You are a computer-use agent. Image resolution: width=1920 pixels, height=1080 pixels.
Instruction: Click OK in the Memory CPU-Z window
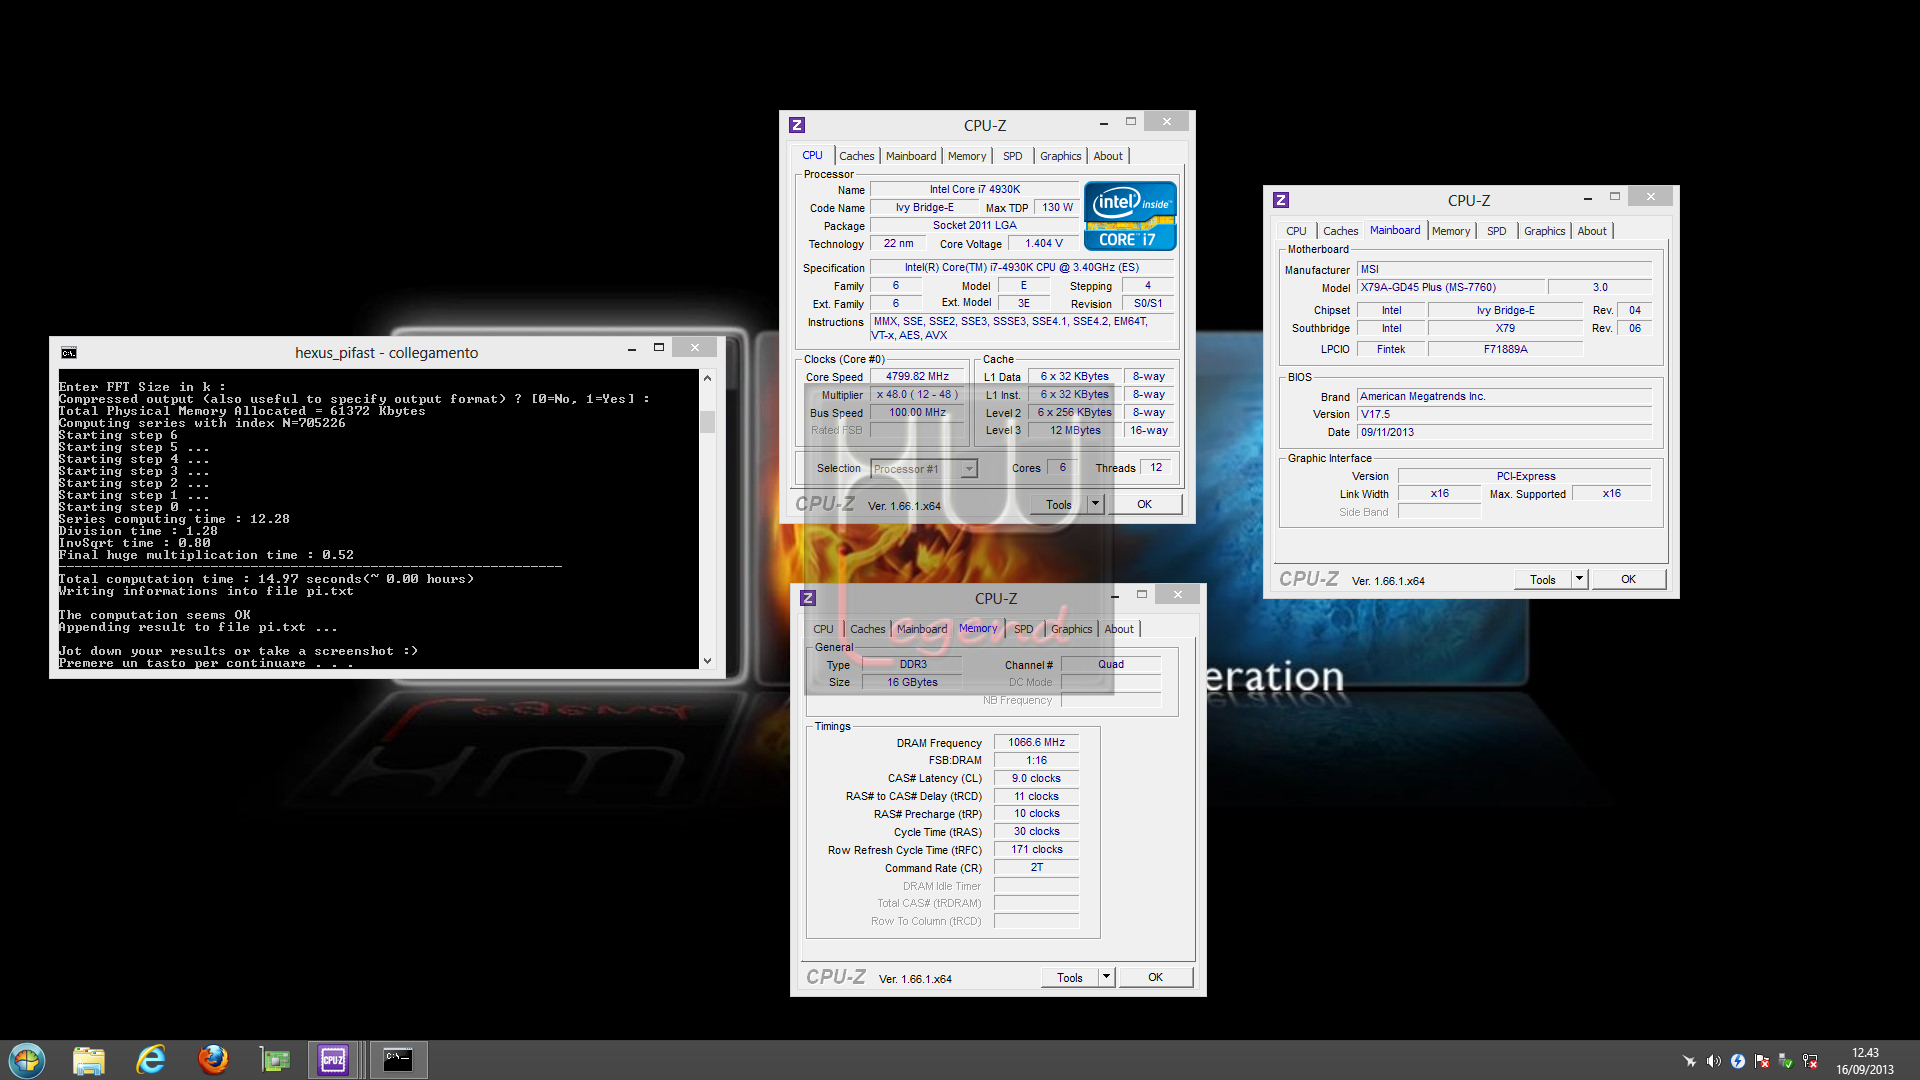click(x=1156, y=977)
